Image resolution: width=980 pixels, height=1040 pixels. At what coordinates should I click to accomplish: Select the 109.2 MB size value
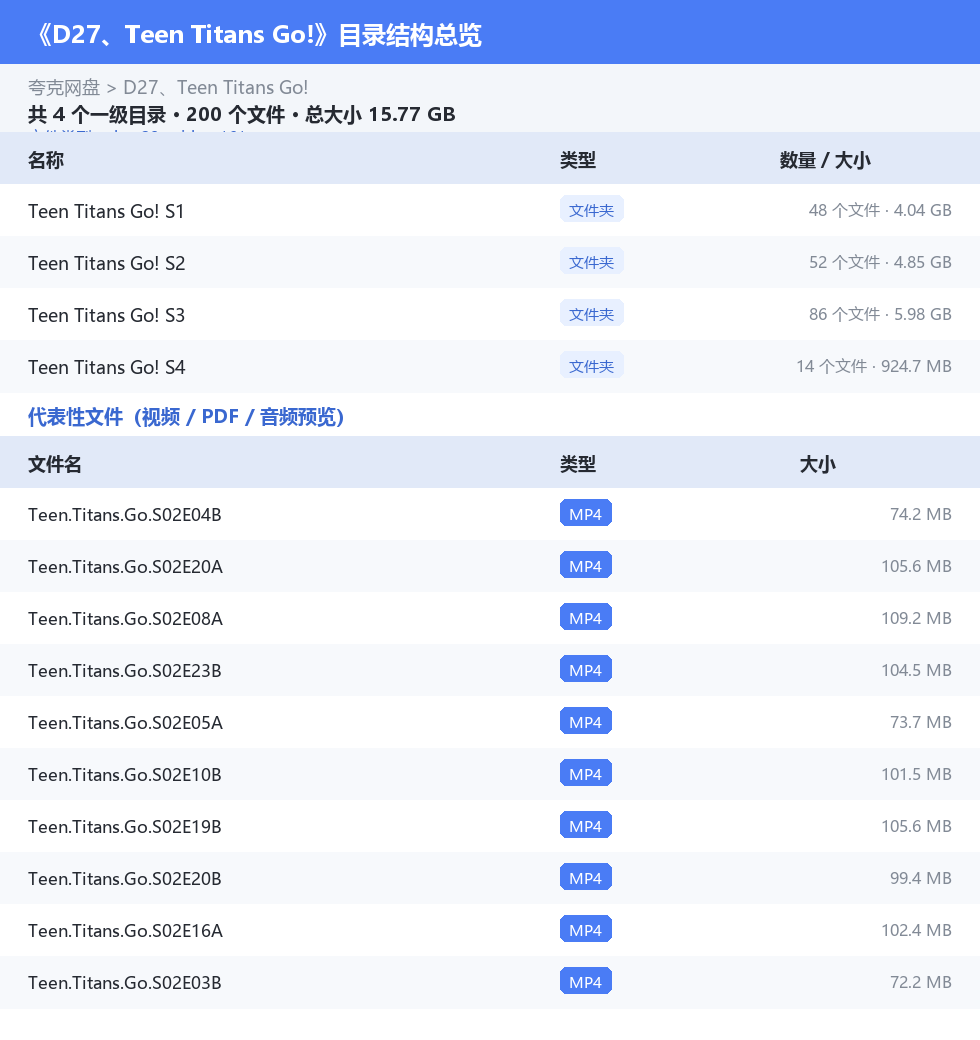coord(916,618)
